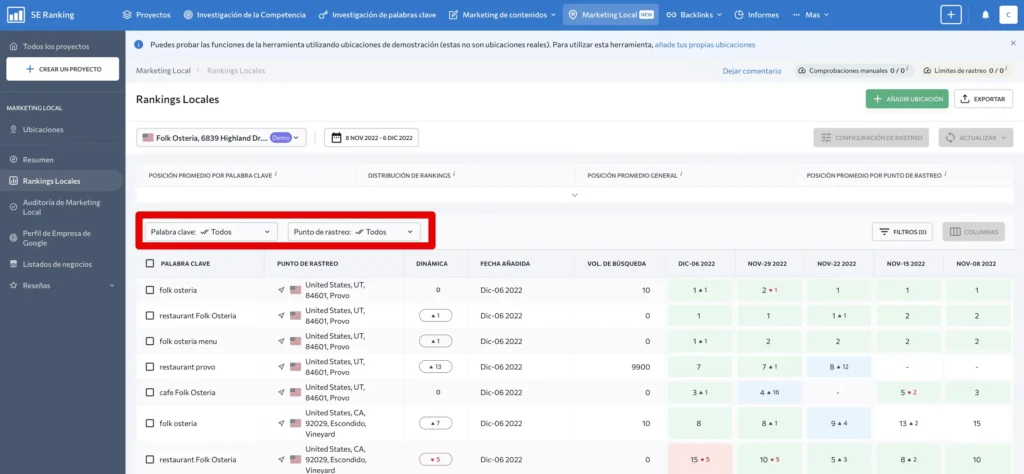Click the info icon next to Distribución de Rankings
1024x474 pixels.
[454, 174]
